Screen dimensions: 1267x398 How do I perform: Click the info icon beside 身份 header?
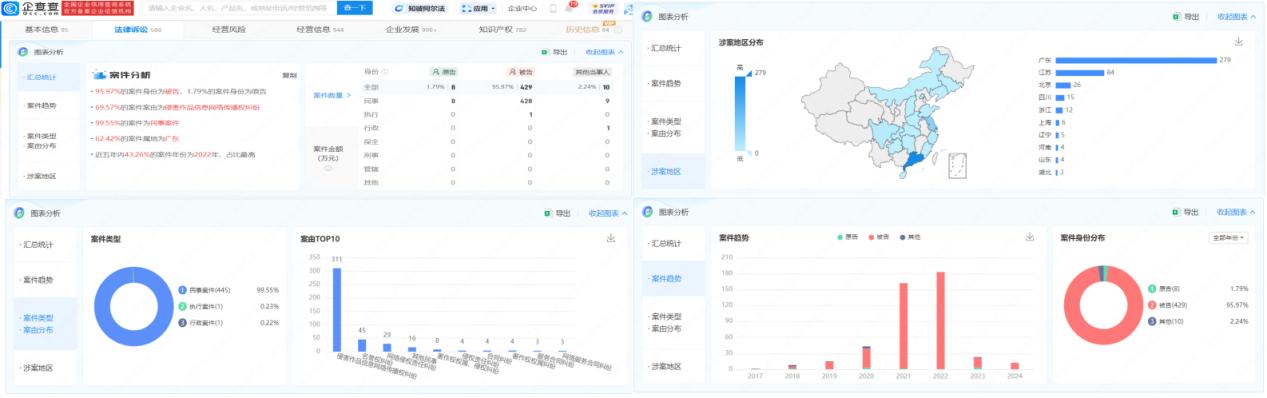coord(385,72)
